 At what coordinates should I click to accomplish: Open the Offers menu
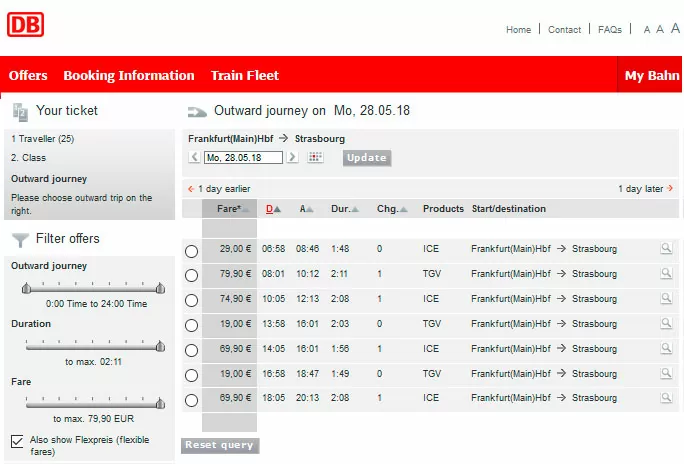(28, 75)
